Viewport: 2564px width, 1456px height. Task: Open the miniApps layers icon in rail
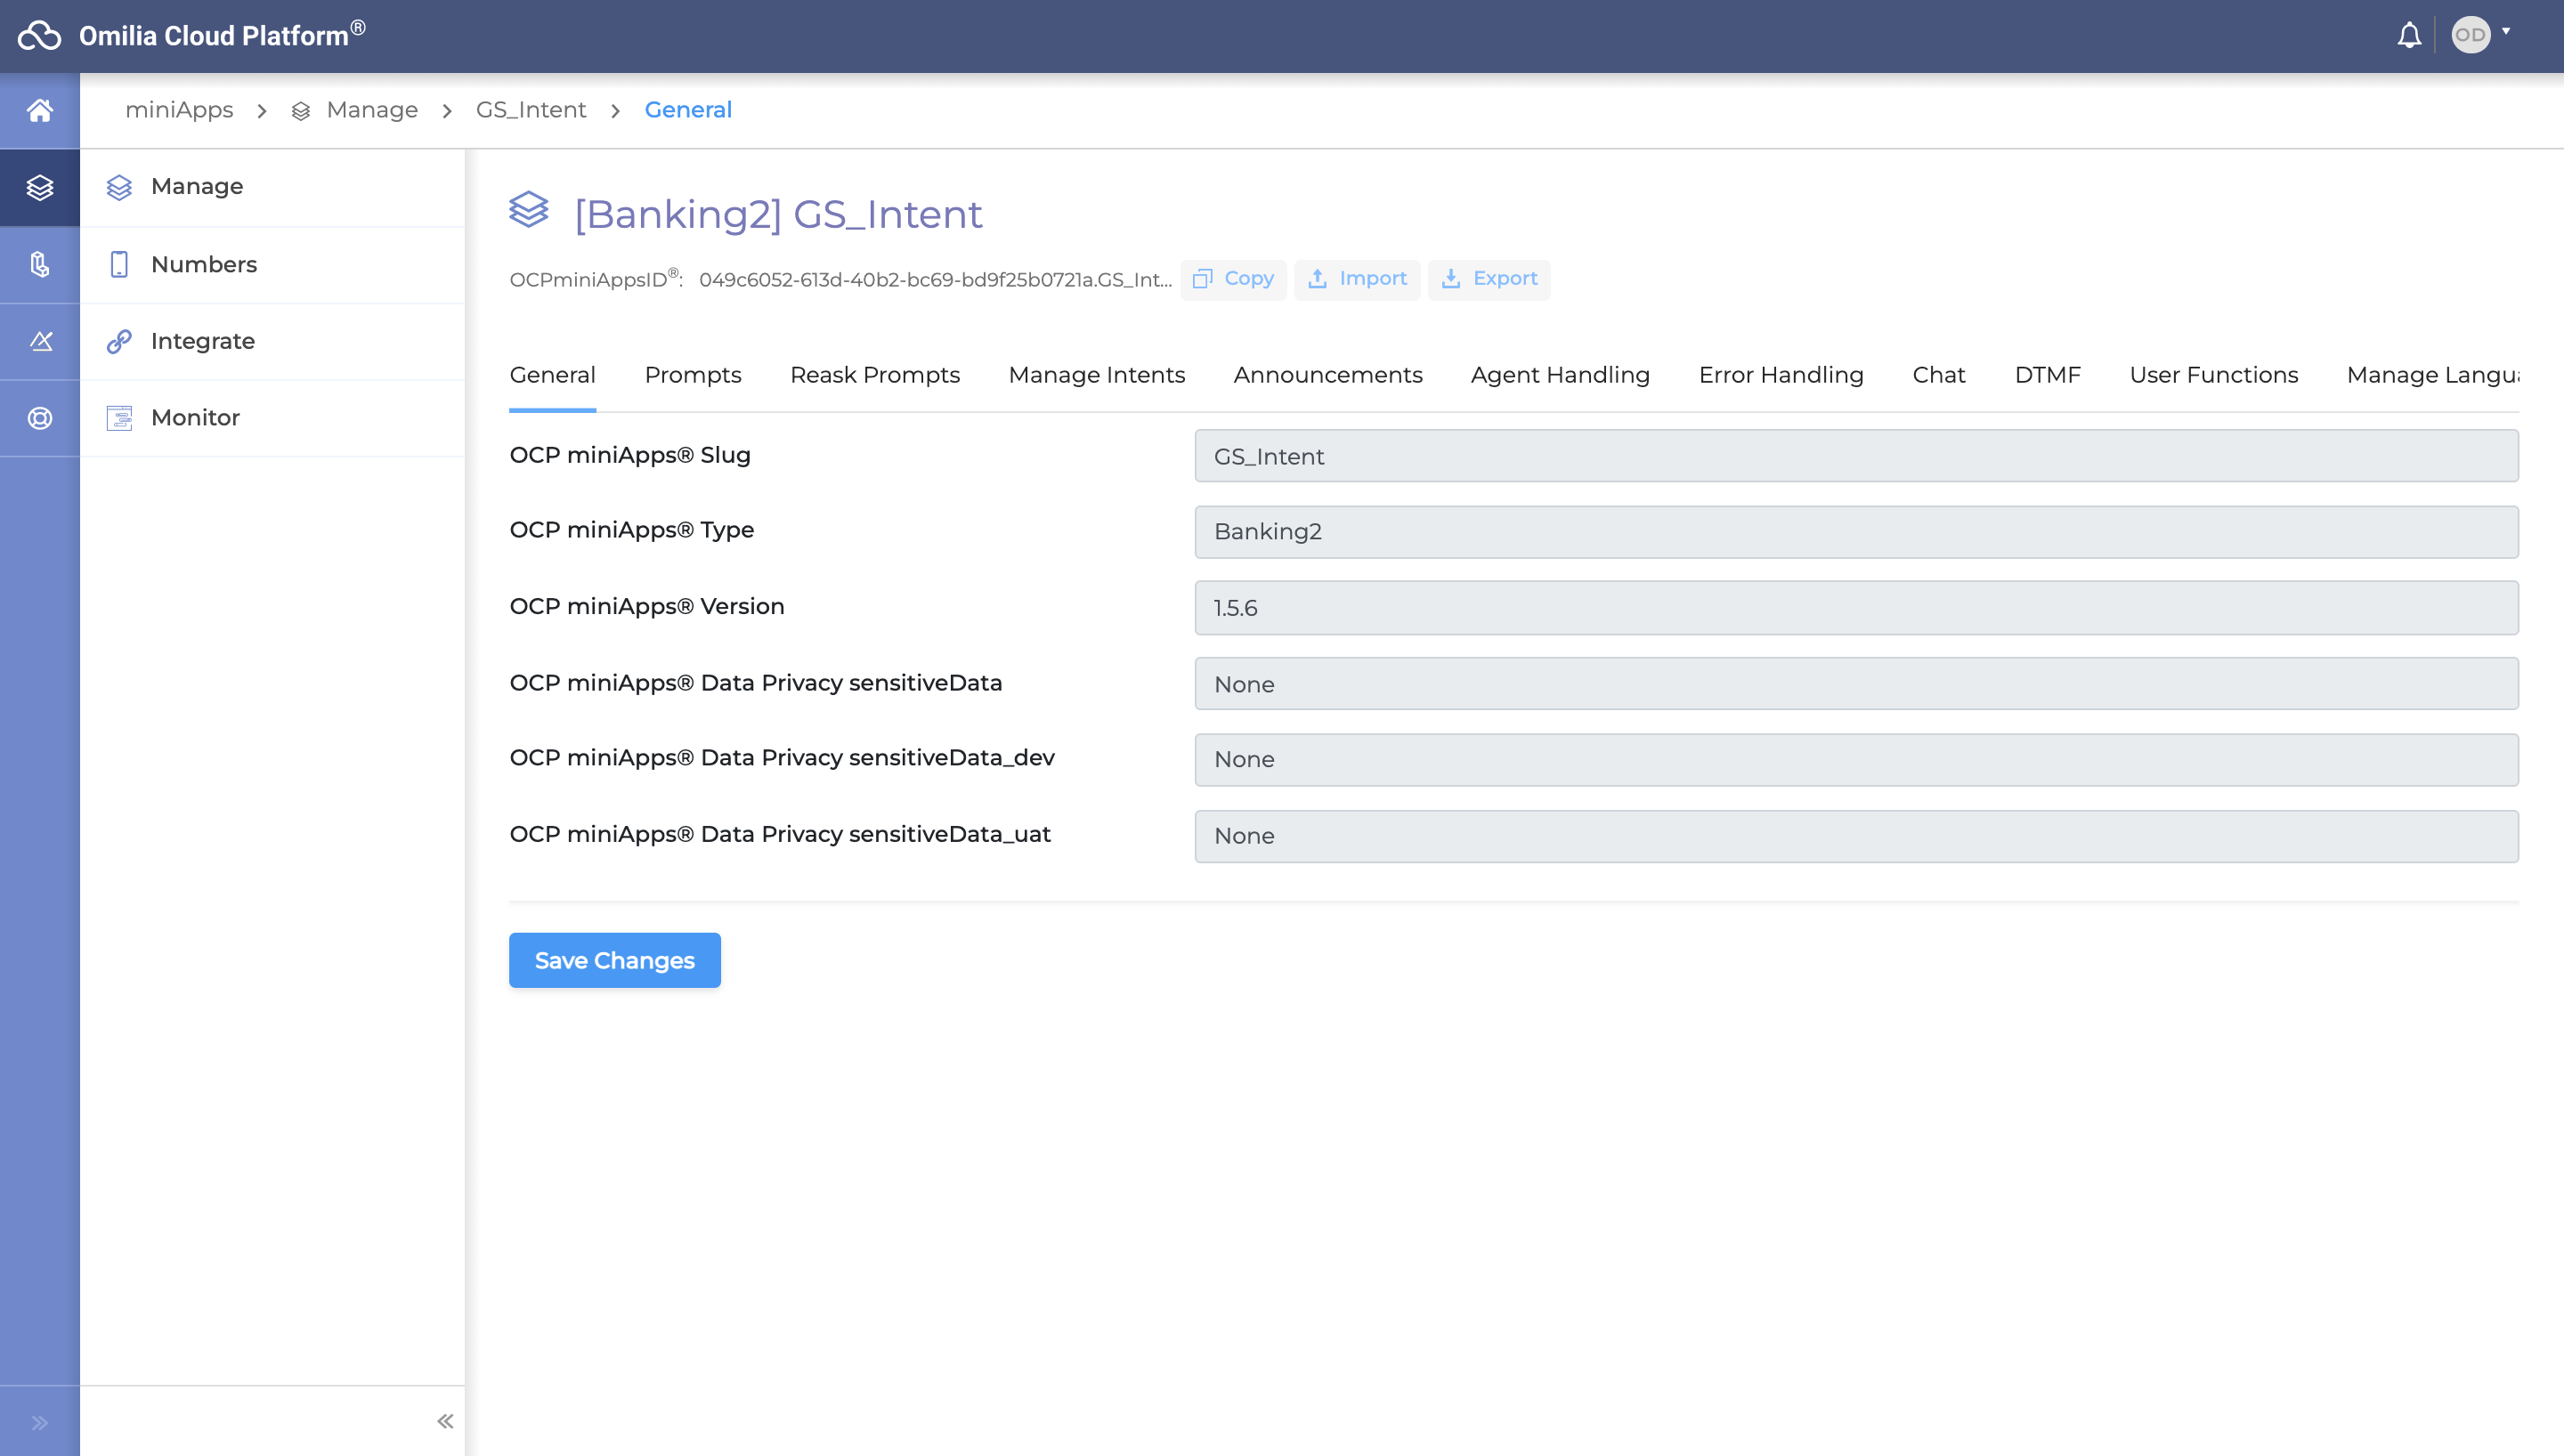point(40,187)
